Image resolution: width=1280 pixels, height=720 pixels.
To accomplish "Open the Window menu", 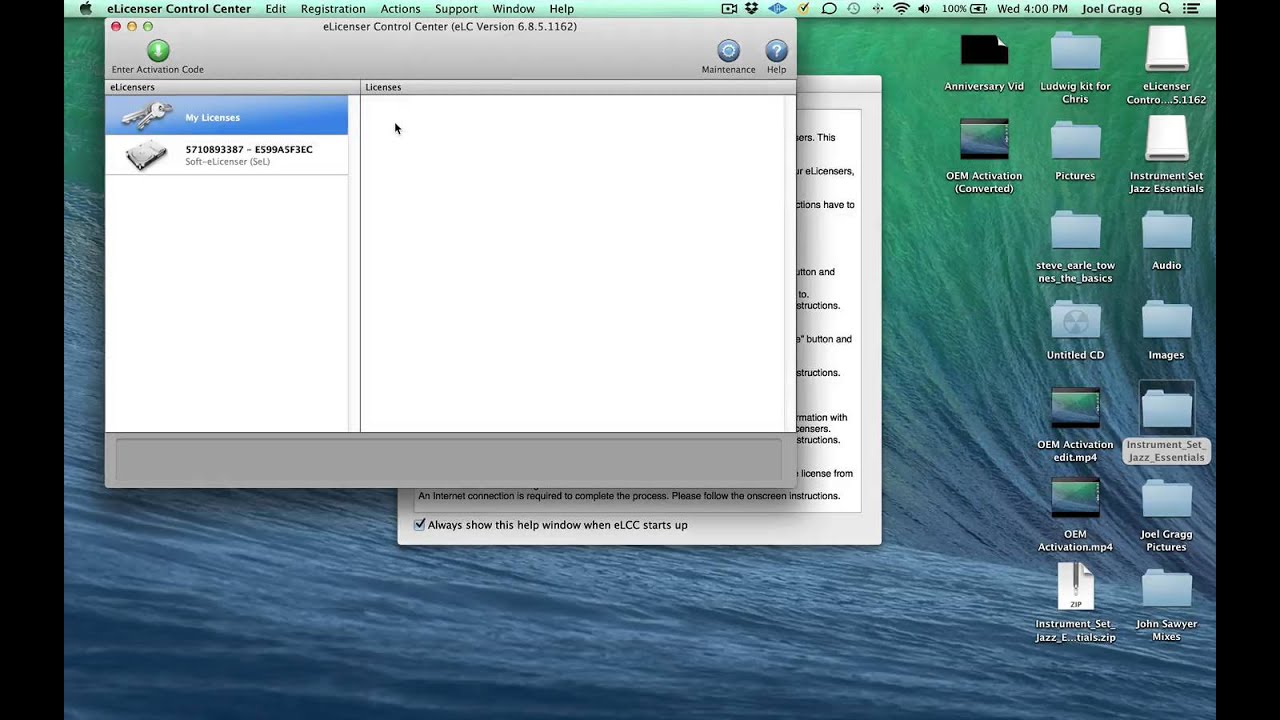I will (513, 8).
